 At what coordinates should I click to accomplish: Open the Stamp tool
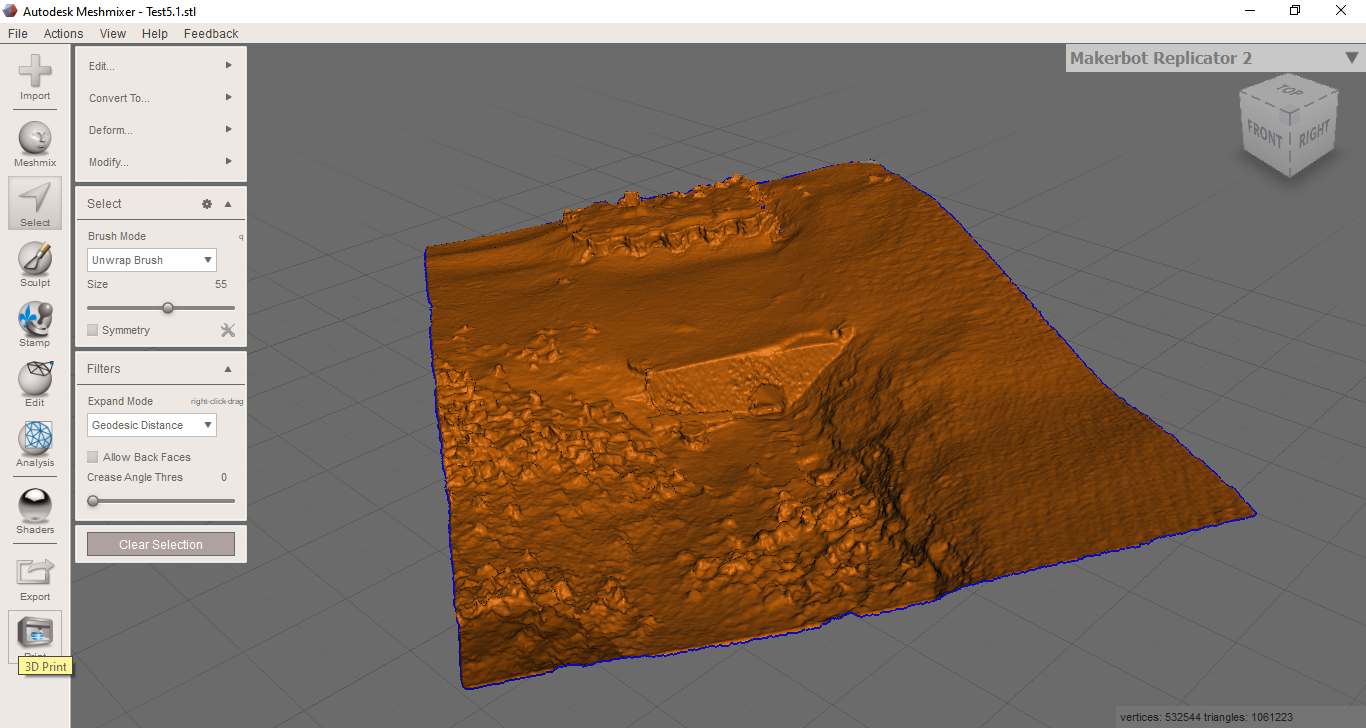click(35, 325)
